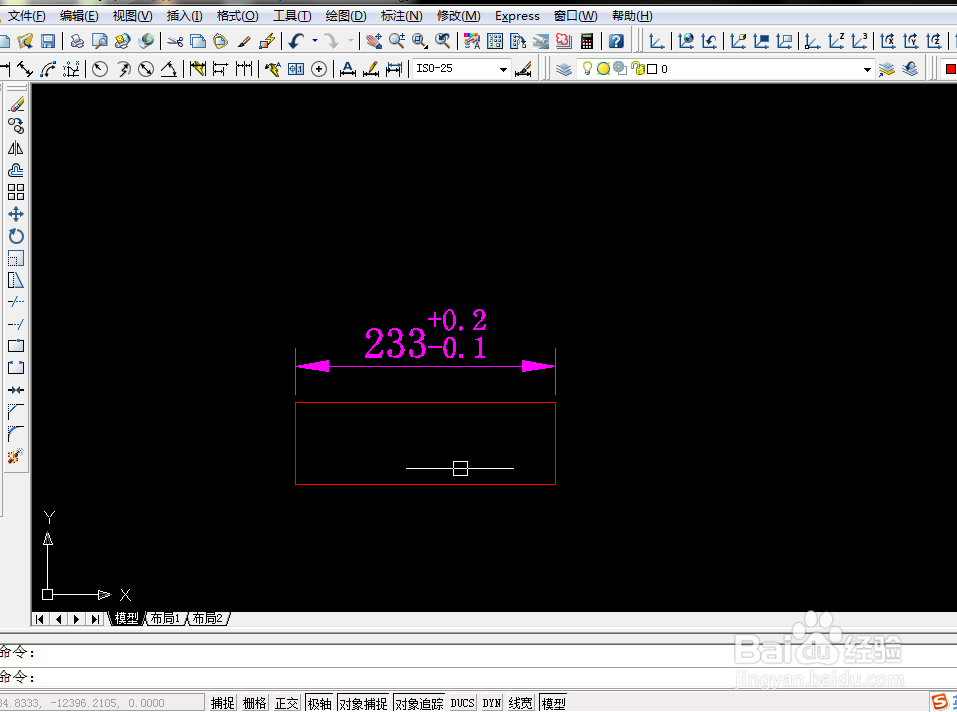This screenshot has width=957, height=712.
Task: Open the 文件(F) menu
Action: pos(27,16)
